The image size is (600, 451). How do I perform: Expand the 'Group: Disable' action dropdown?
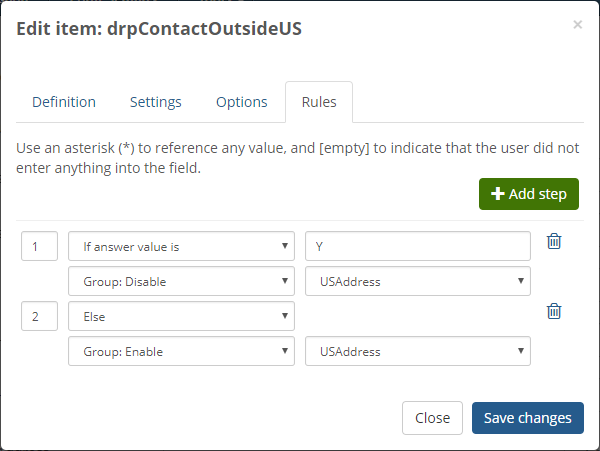pos(181,282)
